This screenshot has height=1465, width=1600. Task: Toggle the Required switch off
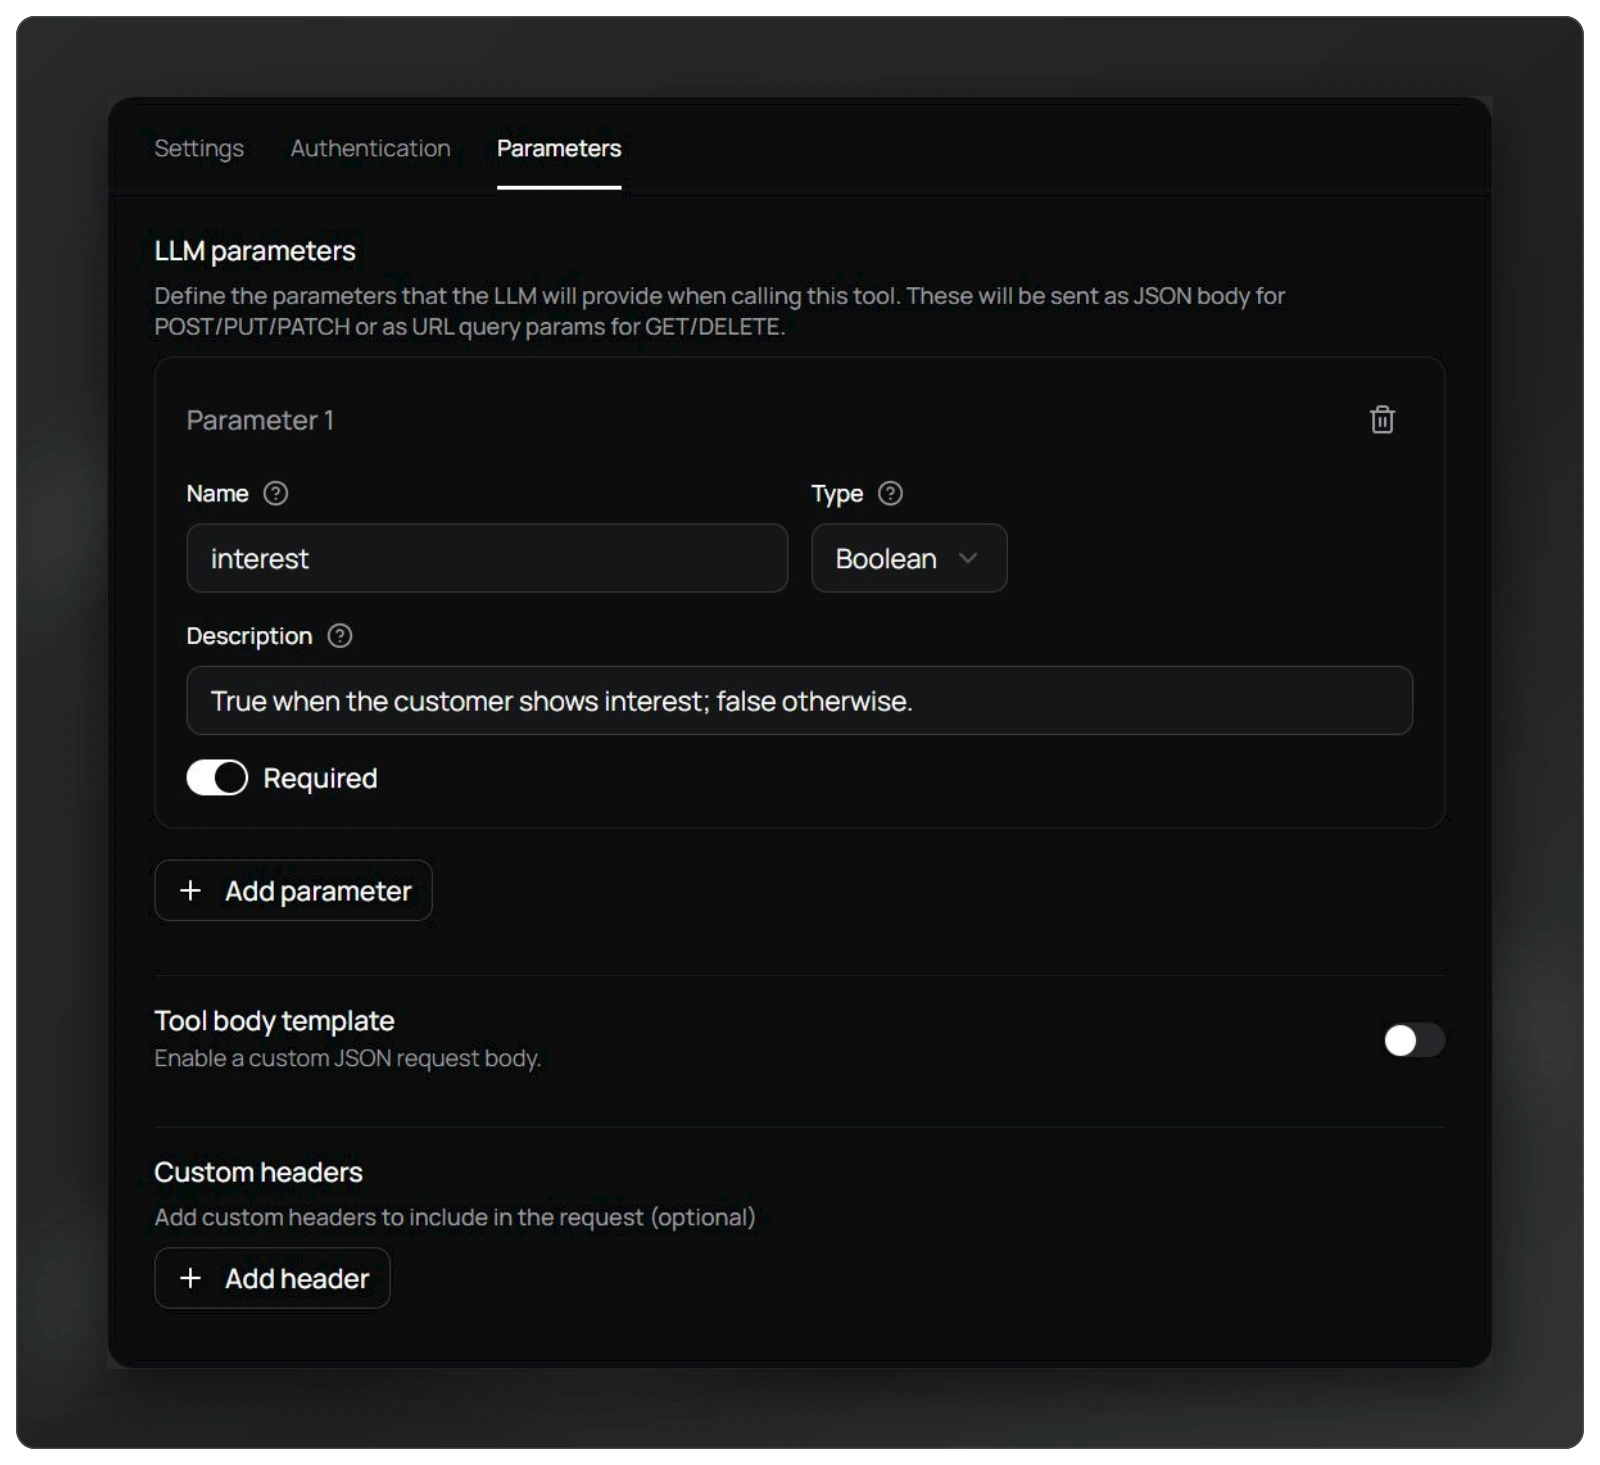point(217,777)
